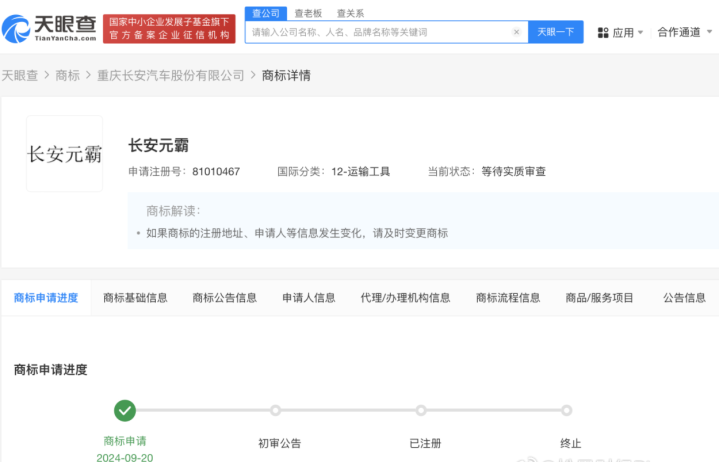
Task: Click the 初审公告 progress step marker
Action: [275, 410]
